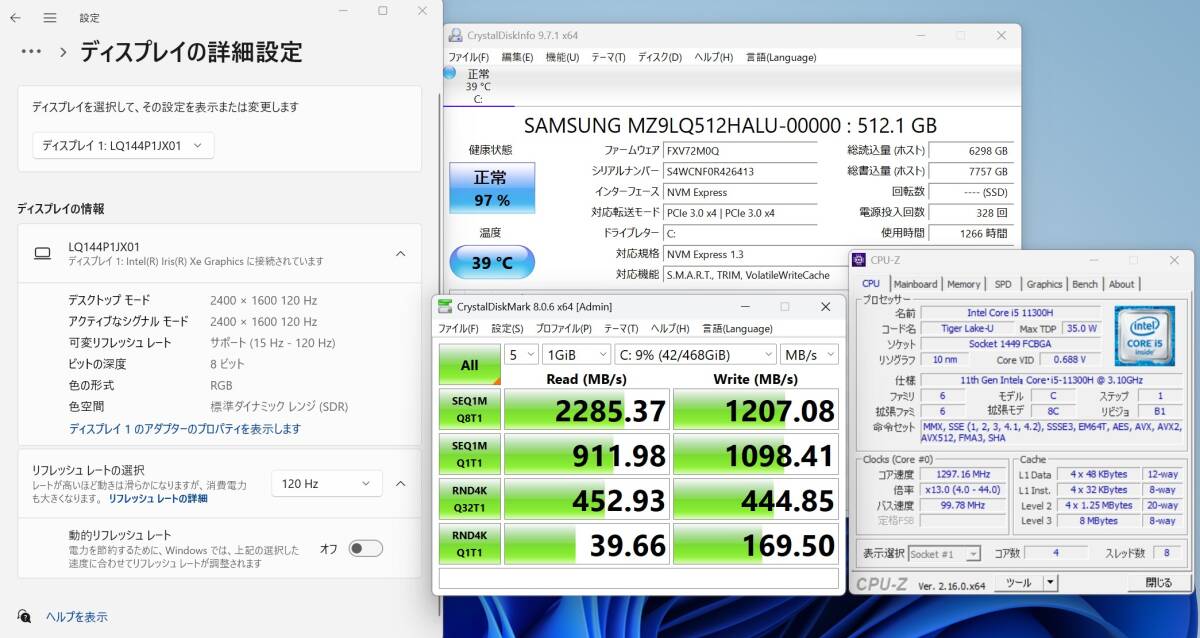Screen dimensions: 1200x638
Task: Click the CPU name field Intel Core i5 11300H
Action: [x=1010, y=313]
